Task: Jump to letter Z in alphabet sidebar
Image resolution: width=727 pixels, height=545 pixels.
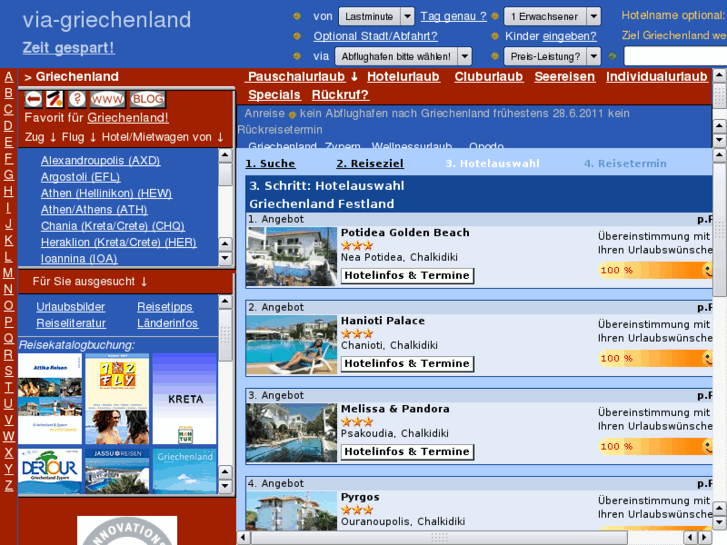Action: click(x=8, y=486)
